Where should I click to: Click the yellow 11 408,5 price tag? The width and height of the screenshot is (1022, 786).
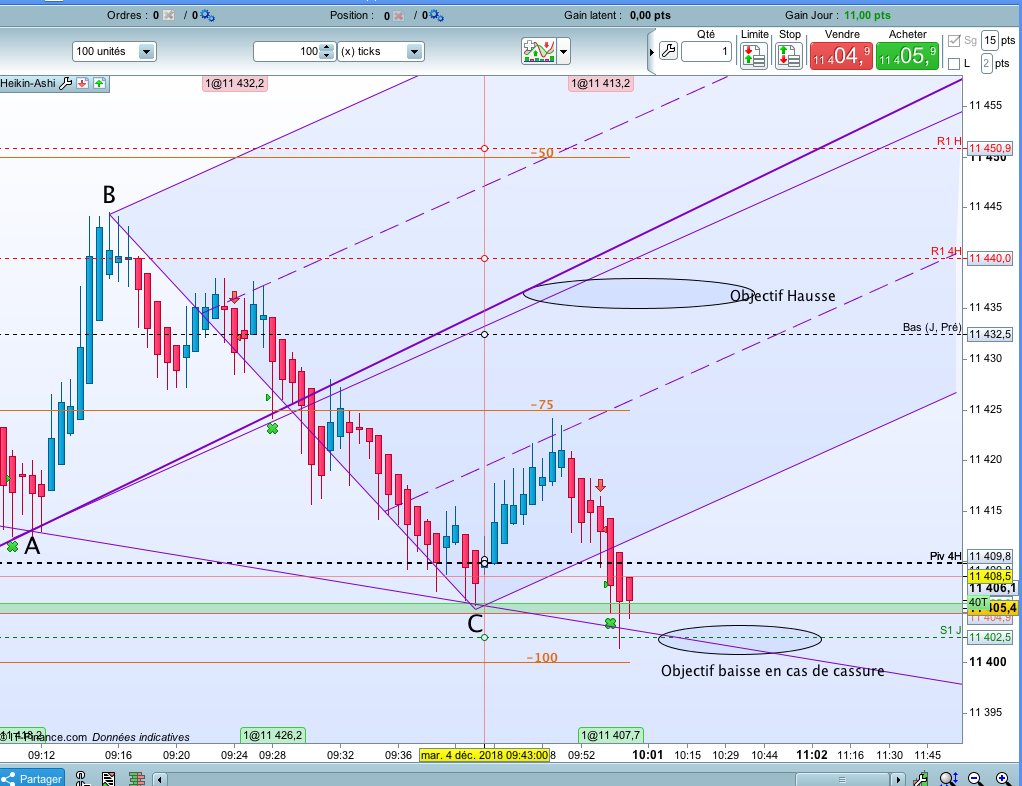[x=990, y=576]
